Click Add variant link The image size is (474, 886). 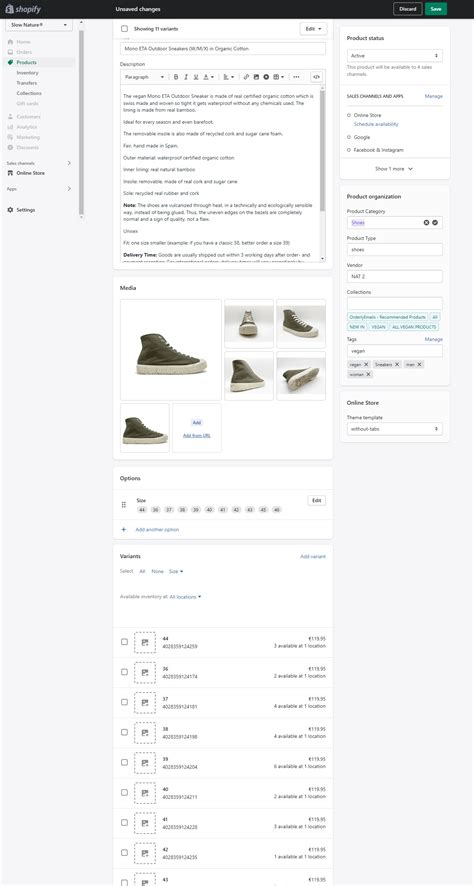tap(313, 557)
